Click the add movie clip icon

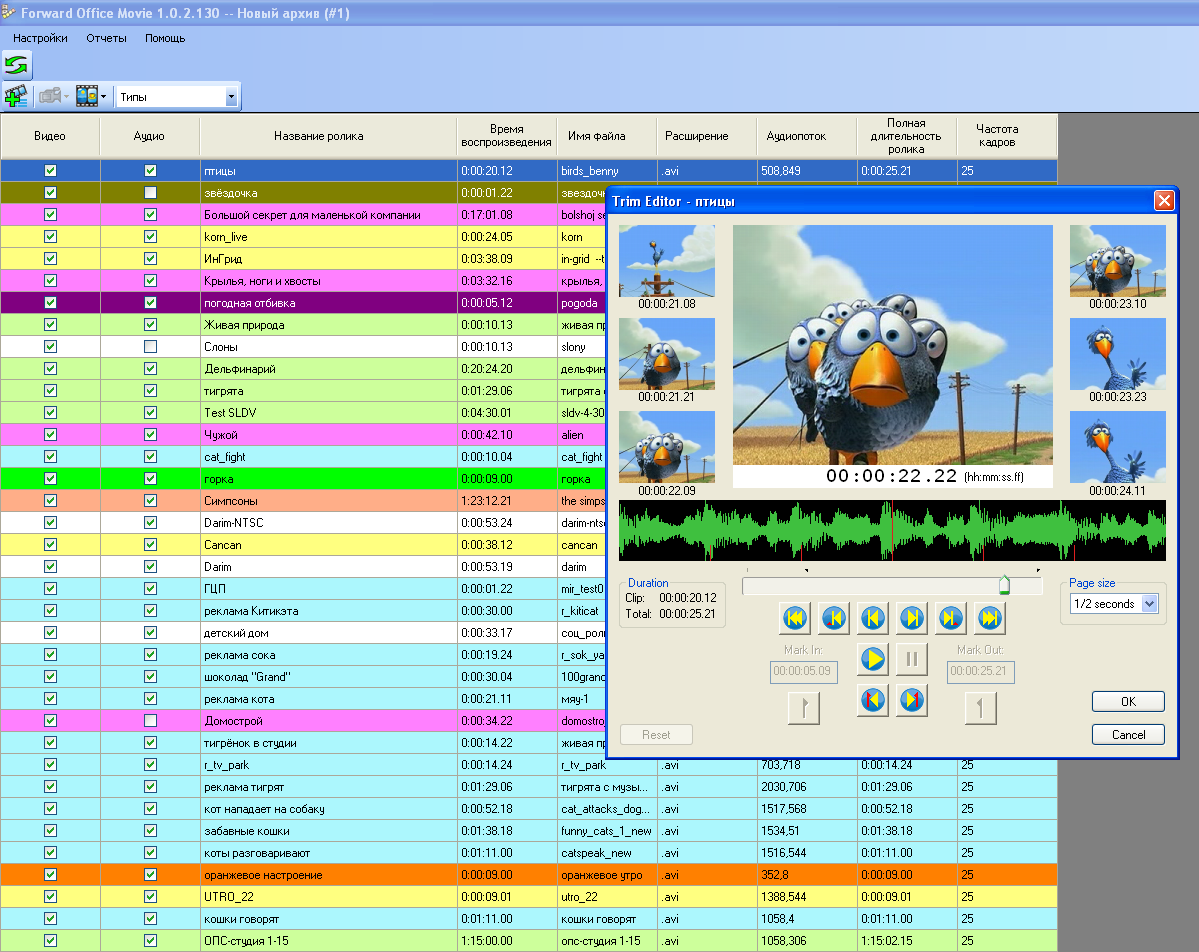tap(16, 96)
